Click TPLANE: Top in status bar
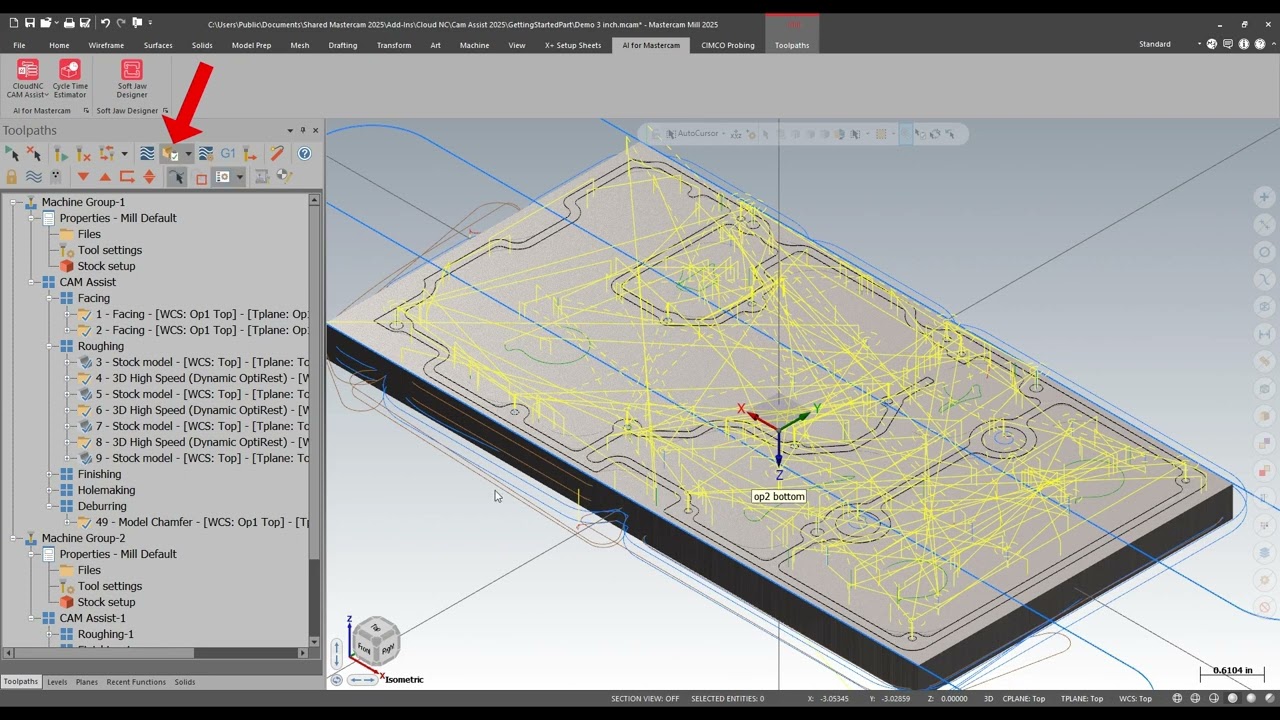1280x720 pixels. tap(1082, 699)
